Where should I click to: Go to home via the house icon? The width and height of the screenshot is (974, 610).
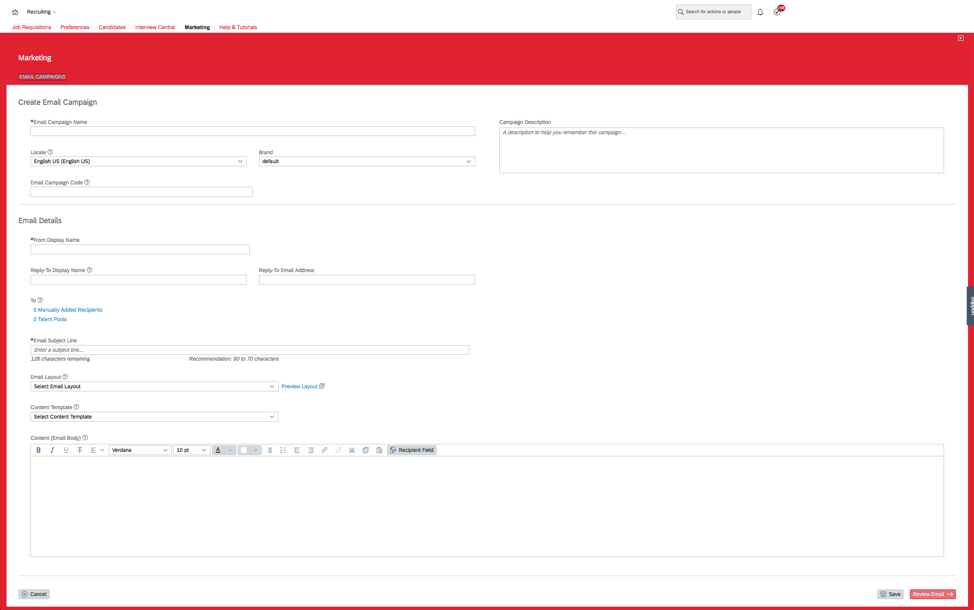pyautogui.click(x=15, y=12)
